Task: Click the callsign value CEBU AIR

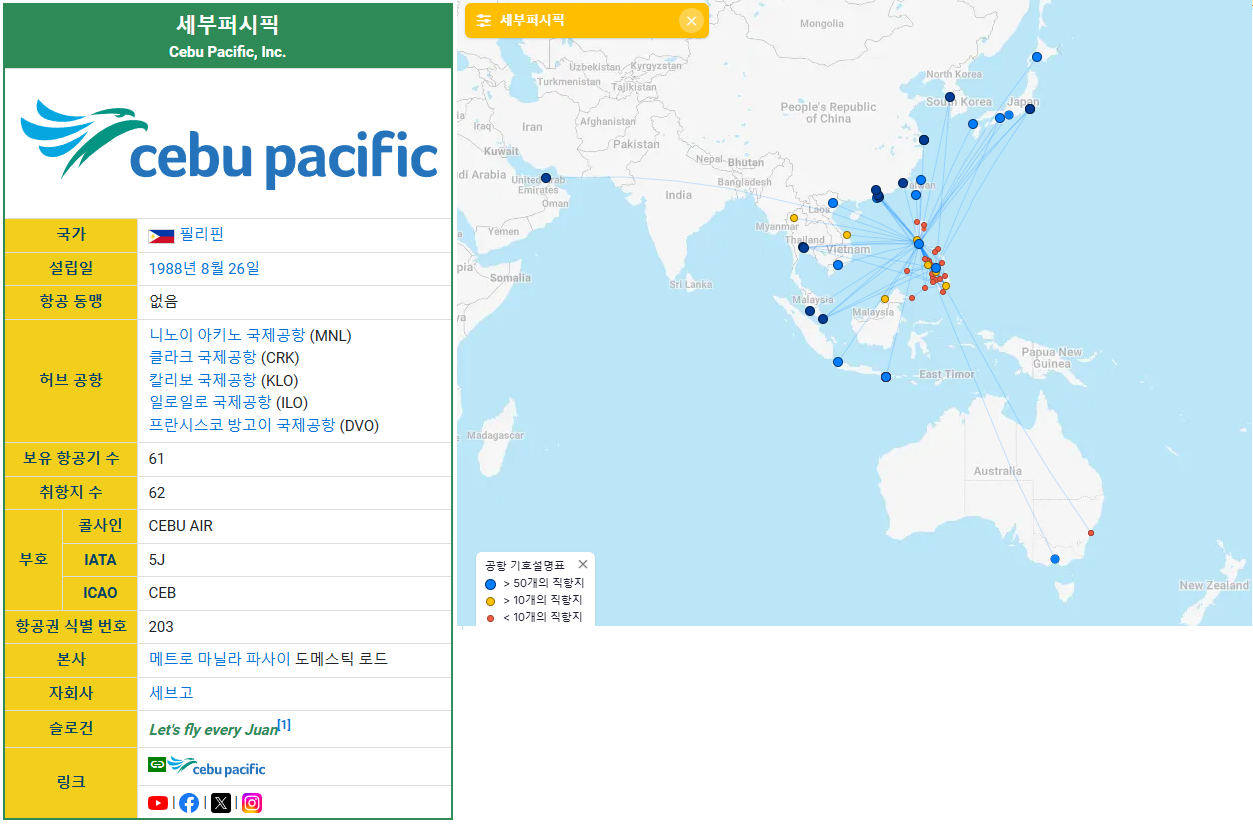Action: click(x=181, y=526)
